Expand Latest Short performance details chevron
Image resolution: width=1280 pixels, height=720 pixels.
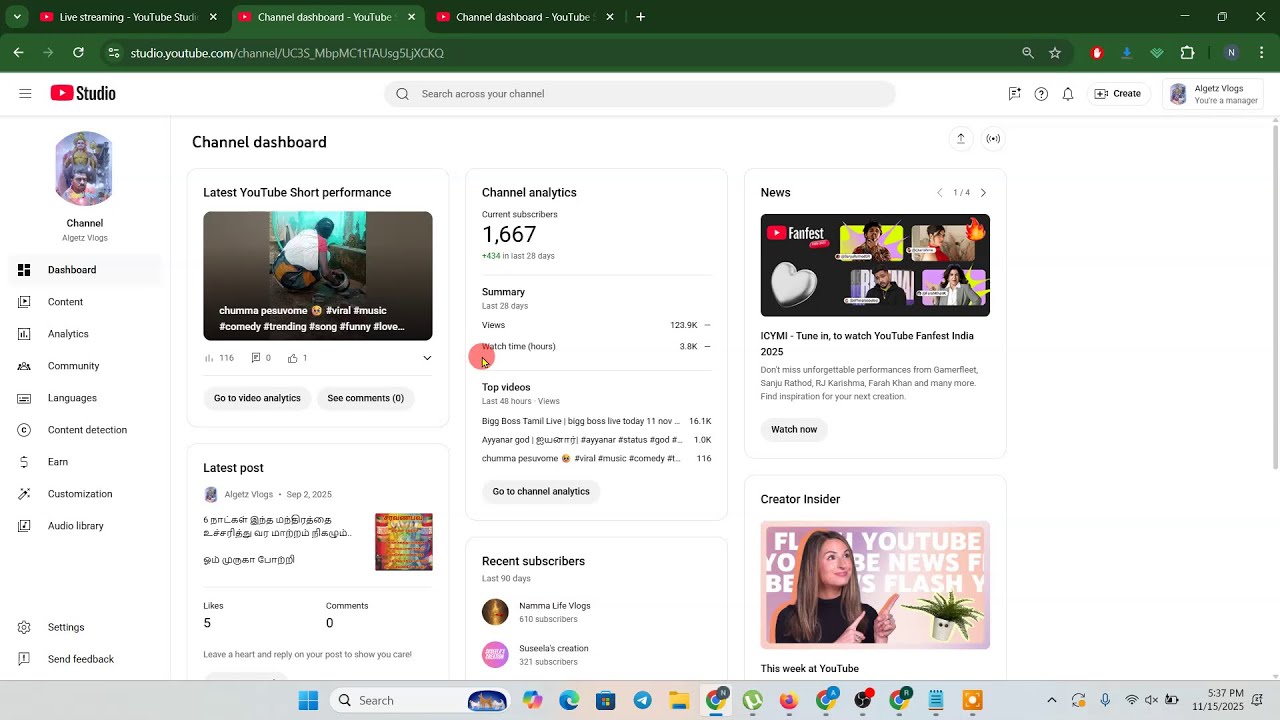(427, 358)
